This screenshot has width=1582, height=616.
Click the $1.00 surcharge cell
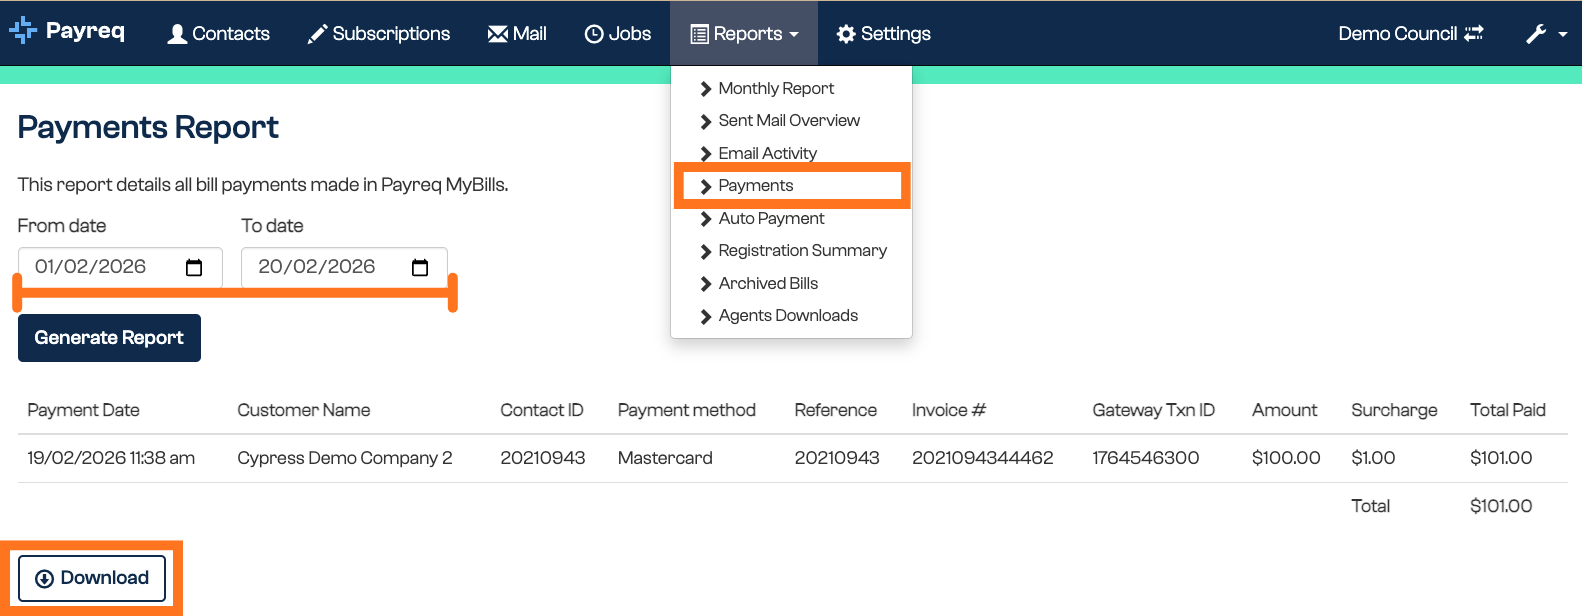click(1373, 458)
